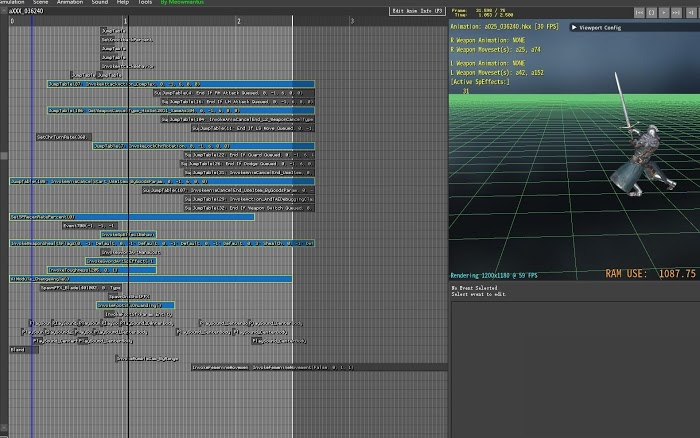Click the Animation: a025_036240.hkx text overlay
This screenshot has height=438, width=700.
(504, 27)
